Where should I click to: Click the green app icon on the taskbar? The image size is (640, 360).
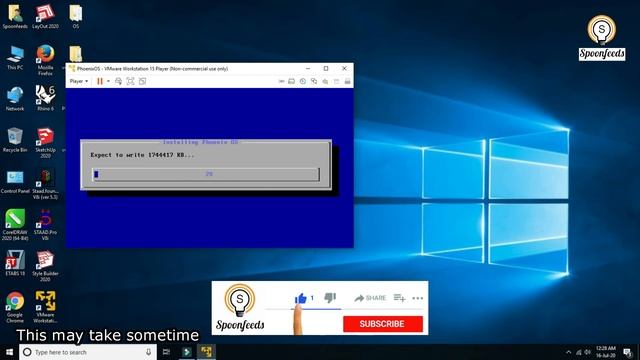187,352
